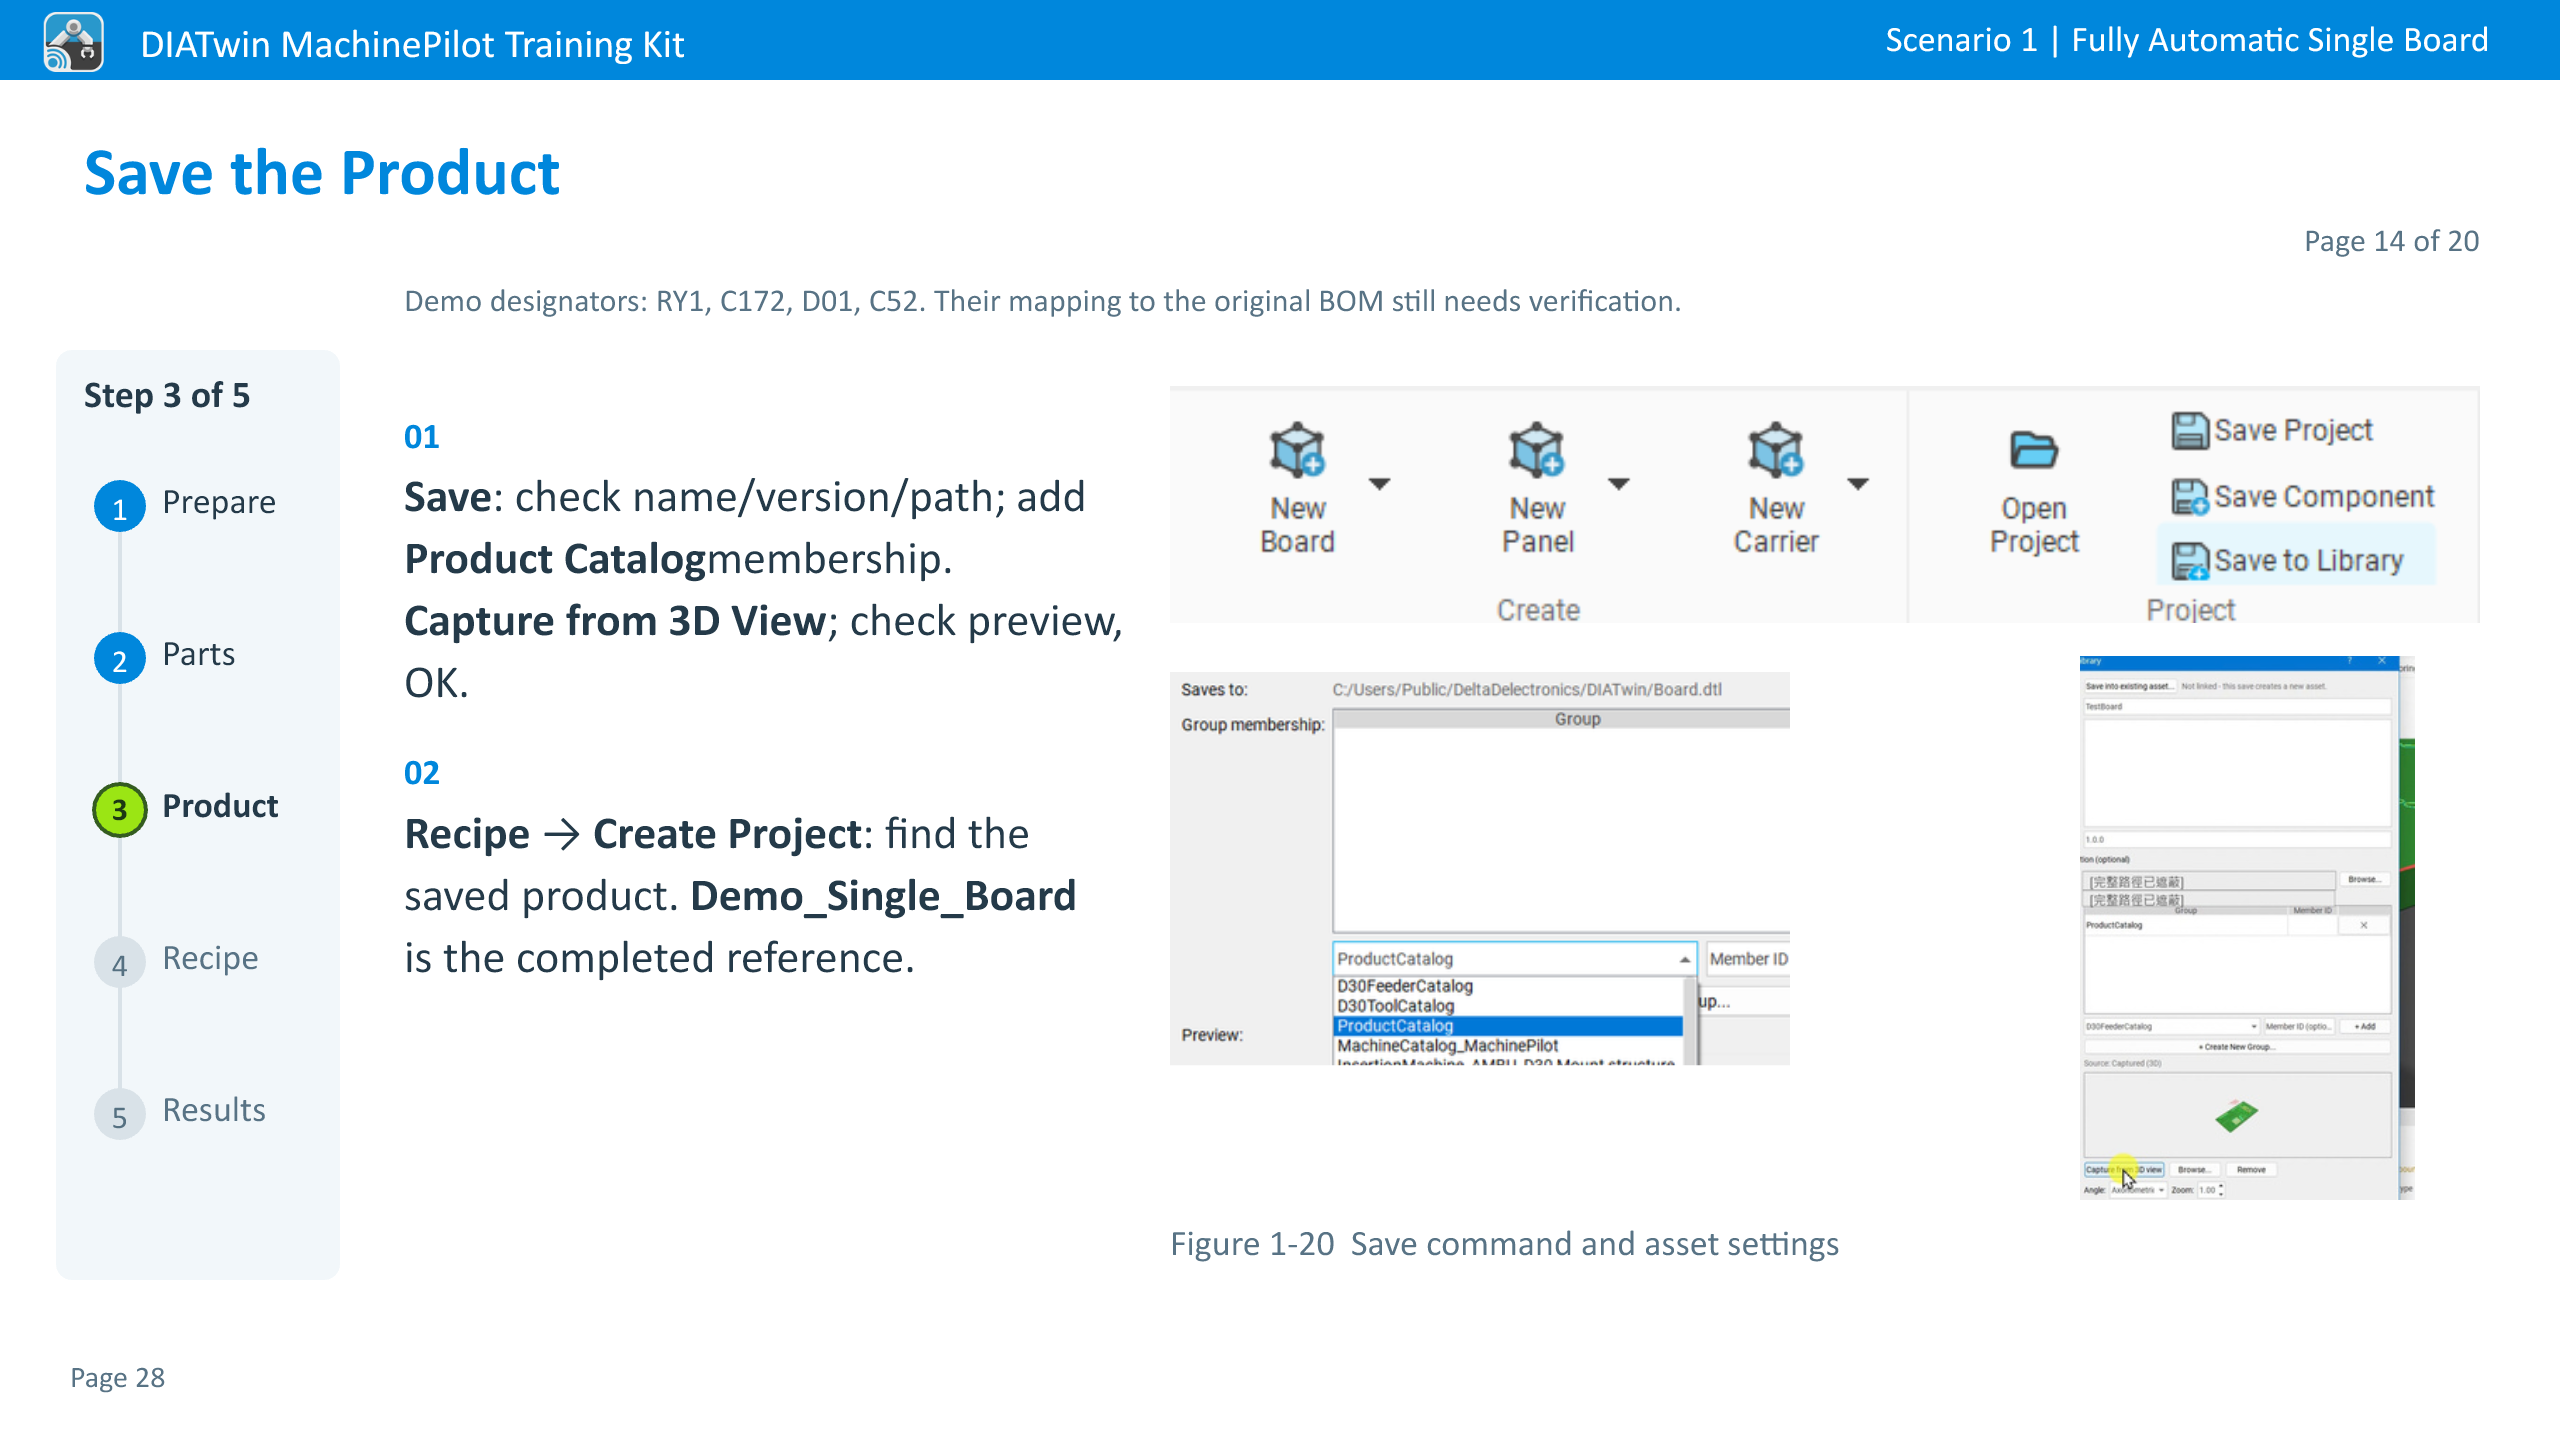Click the New Panel cube icon
Image resolution: width=2560 pixels, height=1440 pixels.
(1537, 451)
